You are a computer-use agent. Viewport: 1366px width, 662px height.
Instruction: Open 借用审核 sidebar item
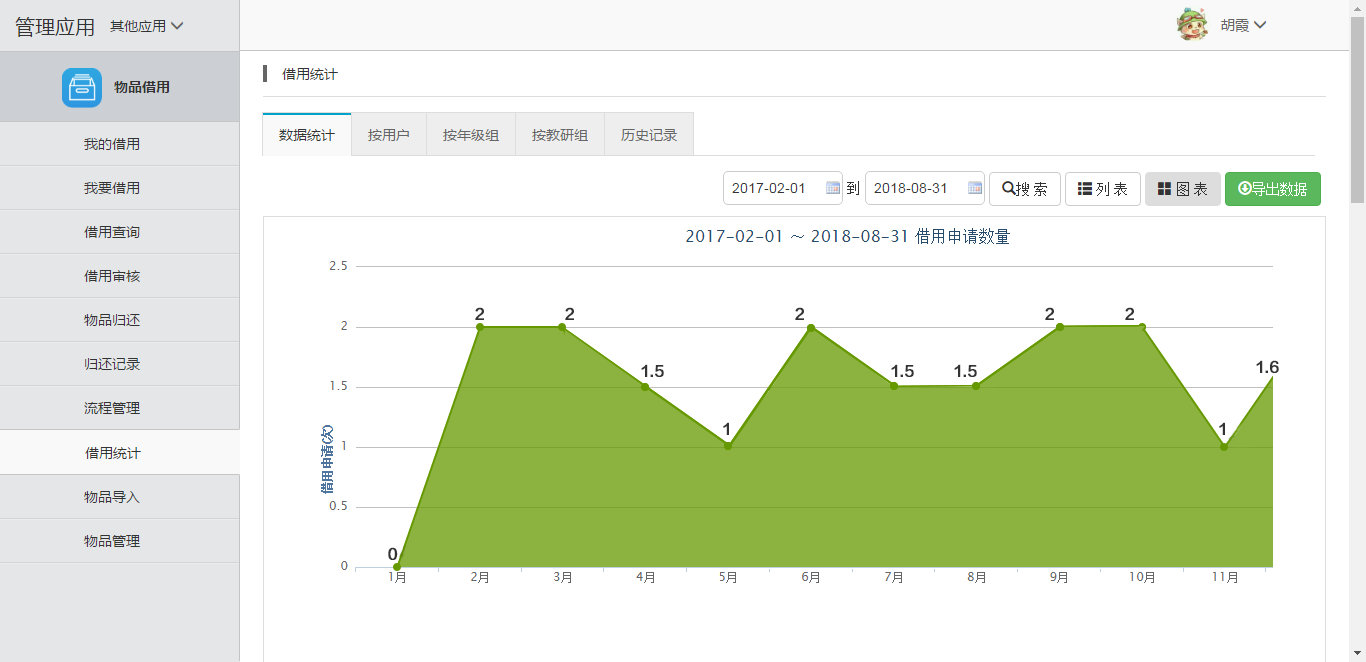112,276
